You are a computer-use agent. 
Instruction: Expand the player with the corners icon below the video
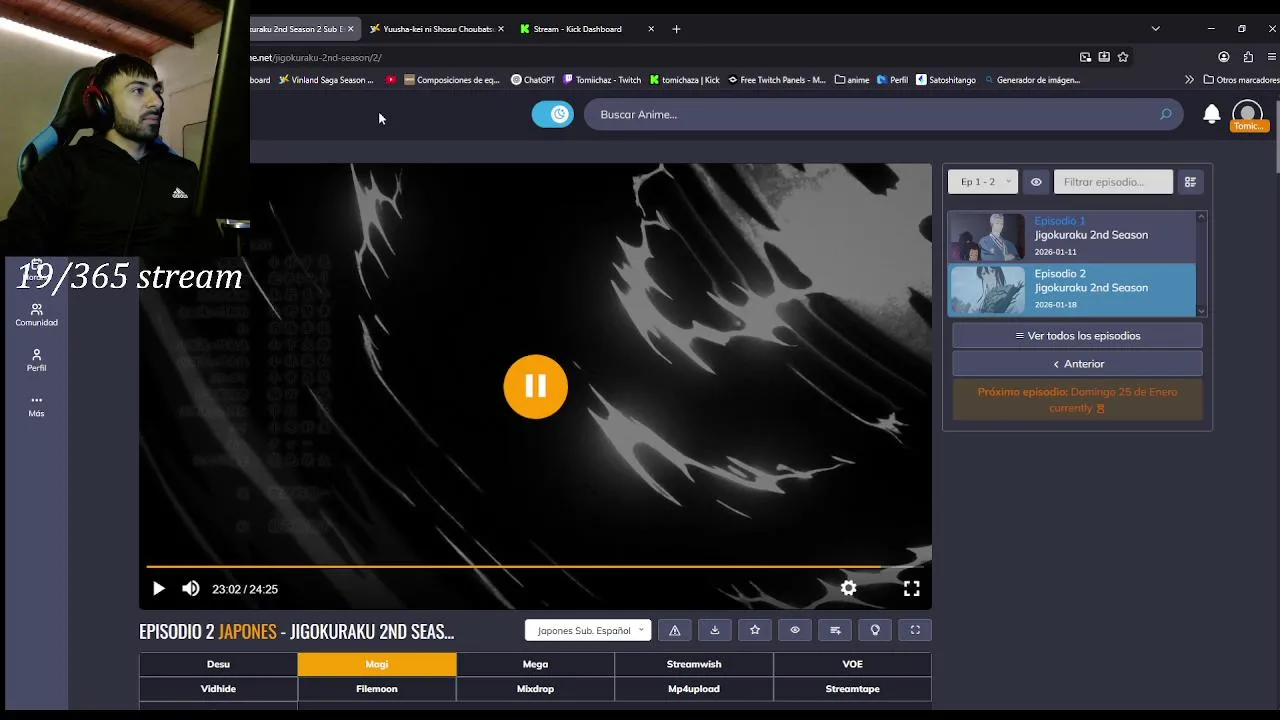point(915,630)
